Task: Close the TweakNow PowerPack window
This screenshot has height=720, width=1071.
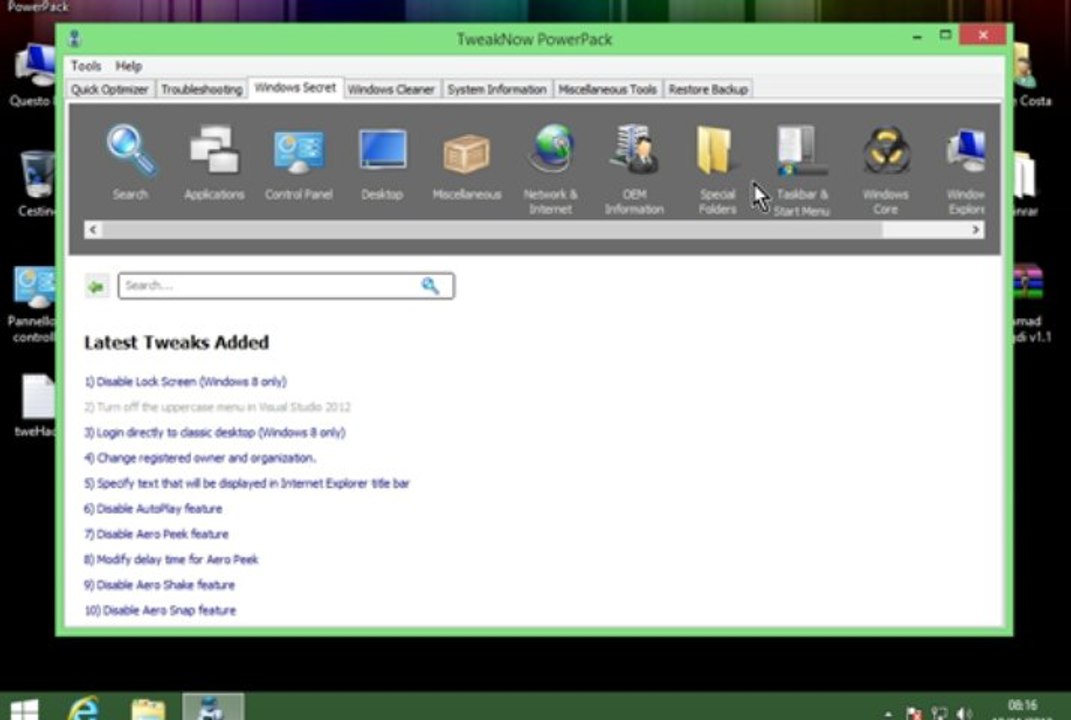Action: tap(983, 35)
